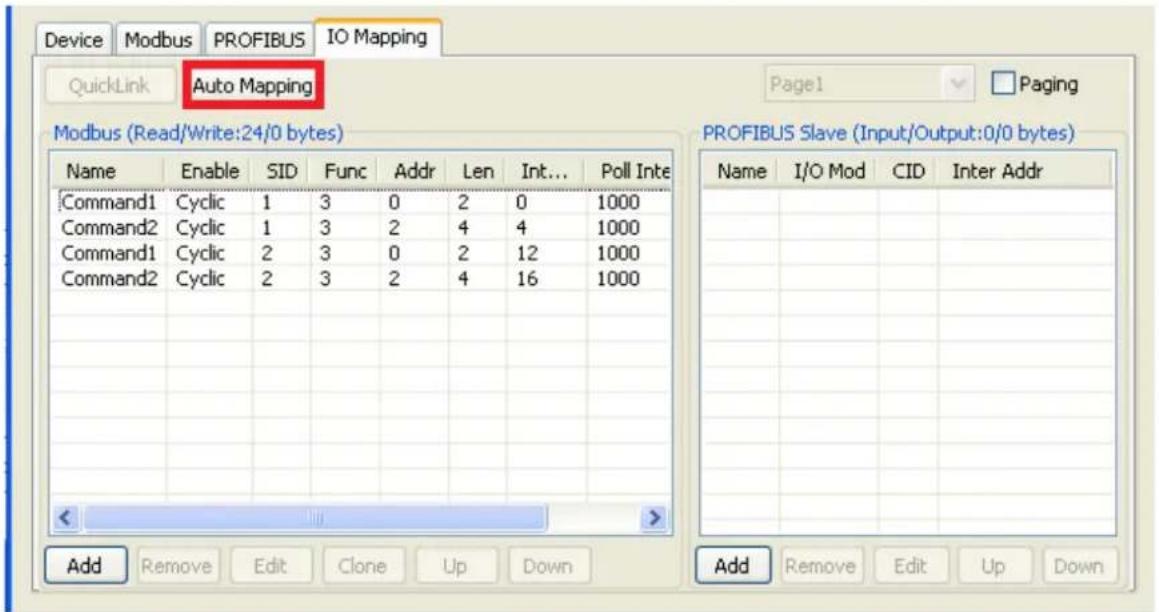Open the Page1 dropdown
1159x612 pixels.
869,84
